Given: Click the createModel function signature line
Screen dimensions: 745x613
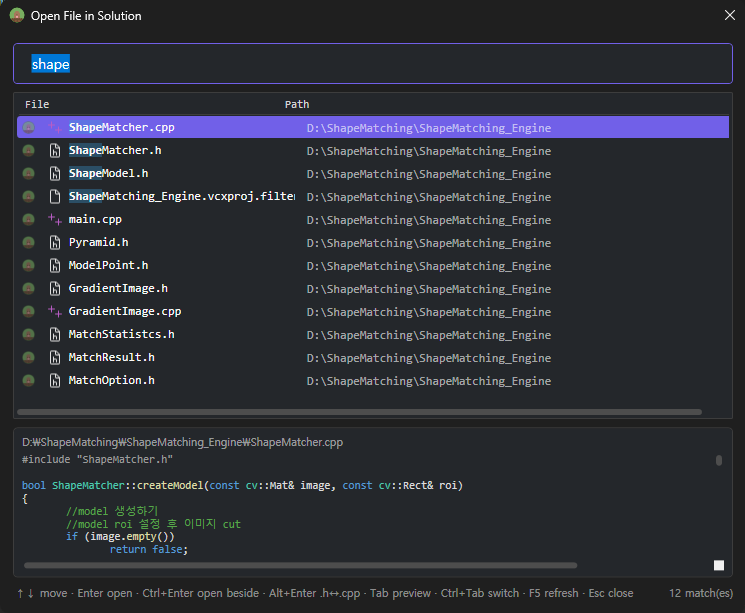Looking at the screenshot, I should 242,485.
